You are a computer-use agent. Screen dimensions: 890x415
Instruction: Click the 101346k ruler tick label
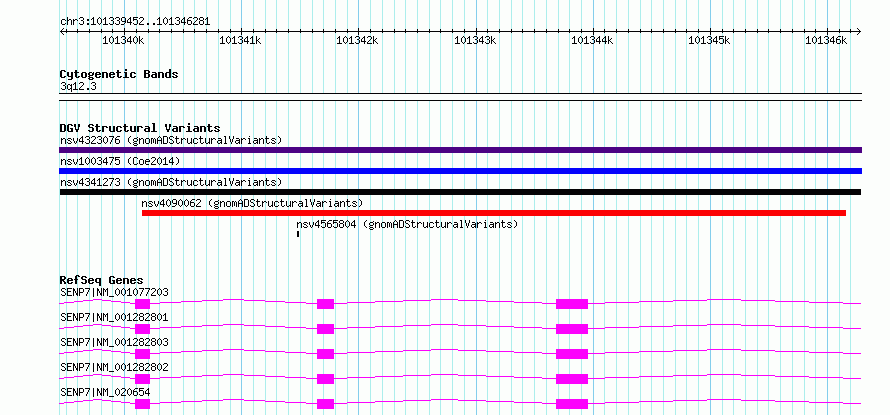click(x=826, y=40)
